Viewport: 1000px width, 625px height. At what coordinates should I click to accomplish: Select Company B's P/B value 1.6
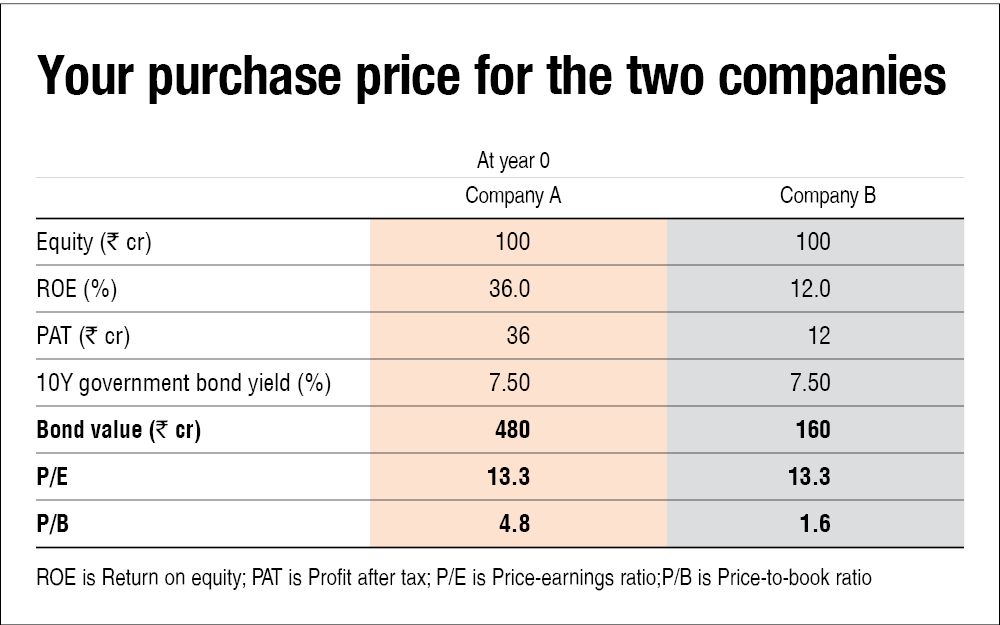point(817,524)
